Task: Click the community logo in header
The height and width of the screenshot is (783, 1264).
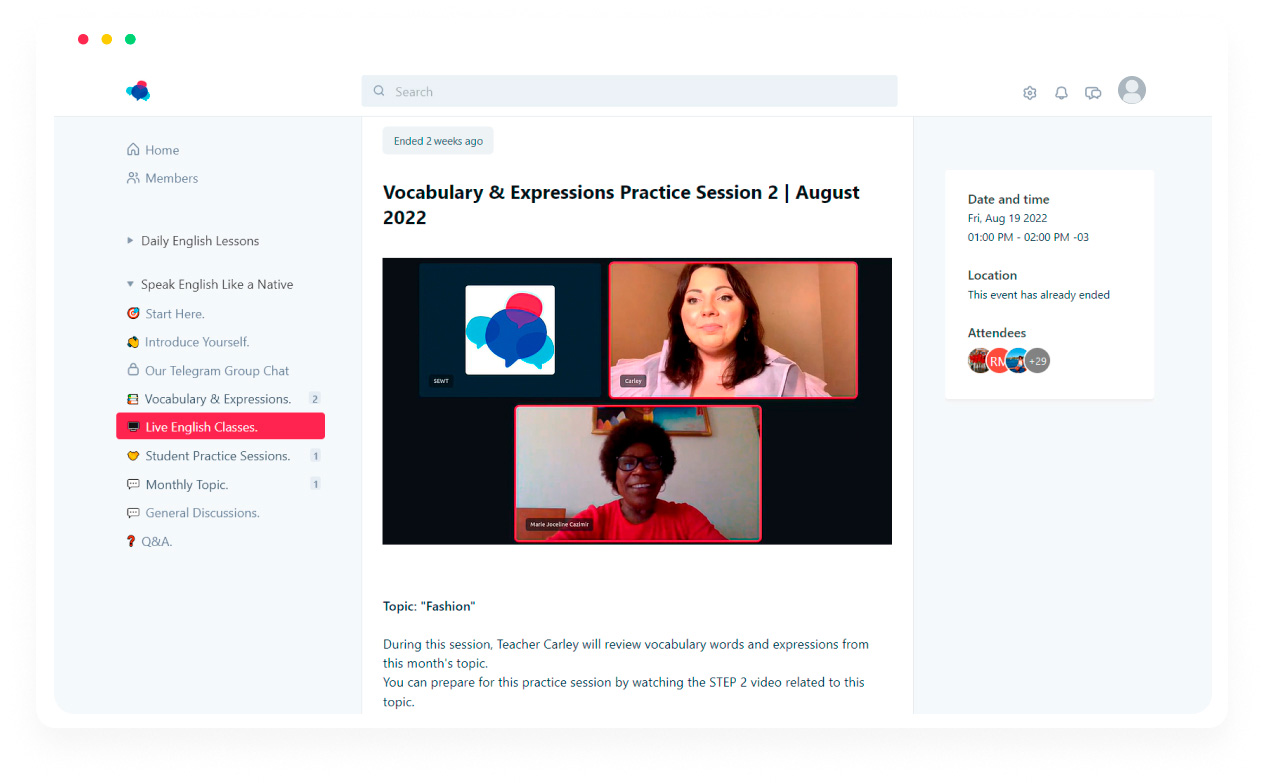Action: click(138, 91)
